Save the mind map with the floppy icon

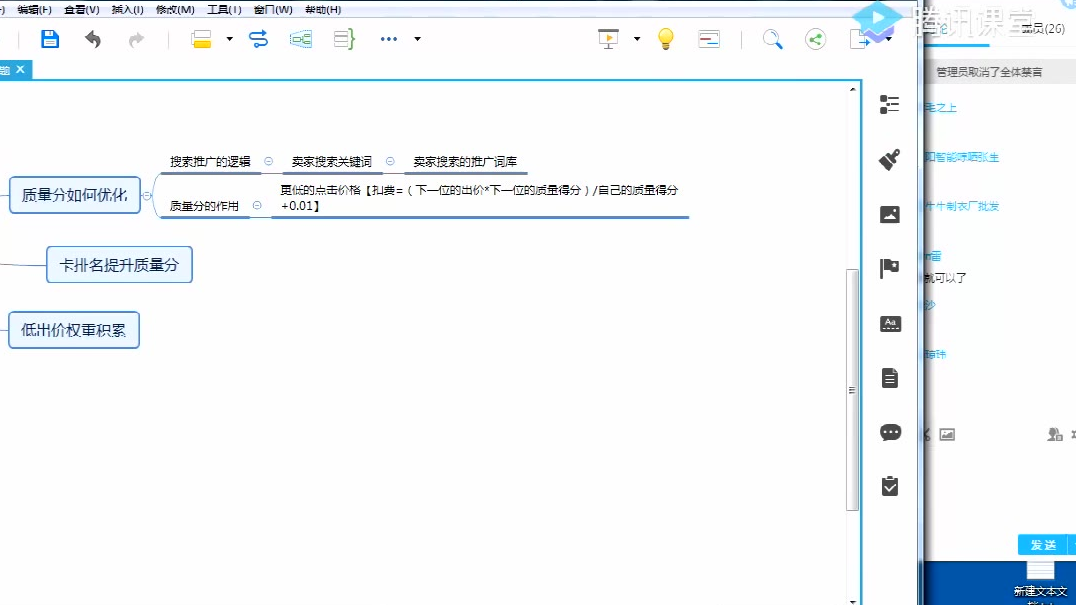[49, 39]
